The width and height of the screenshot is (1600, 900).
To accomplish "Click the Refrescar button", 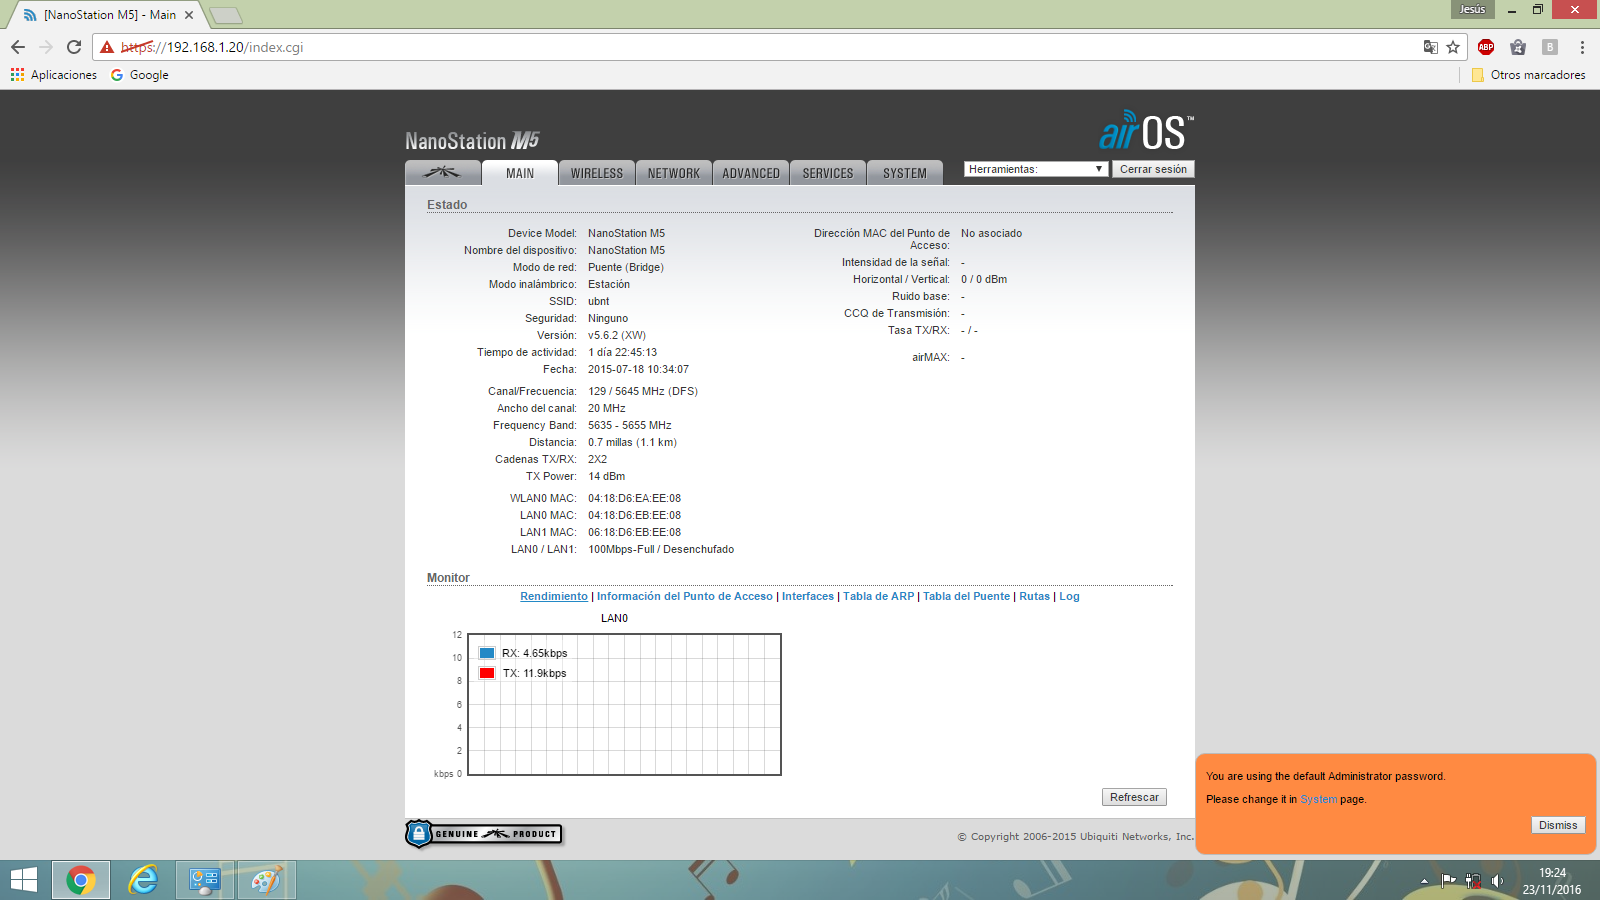I will click(x=1134, y=797).
